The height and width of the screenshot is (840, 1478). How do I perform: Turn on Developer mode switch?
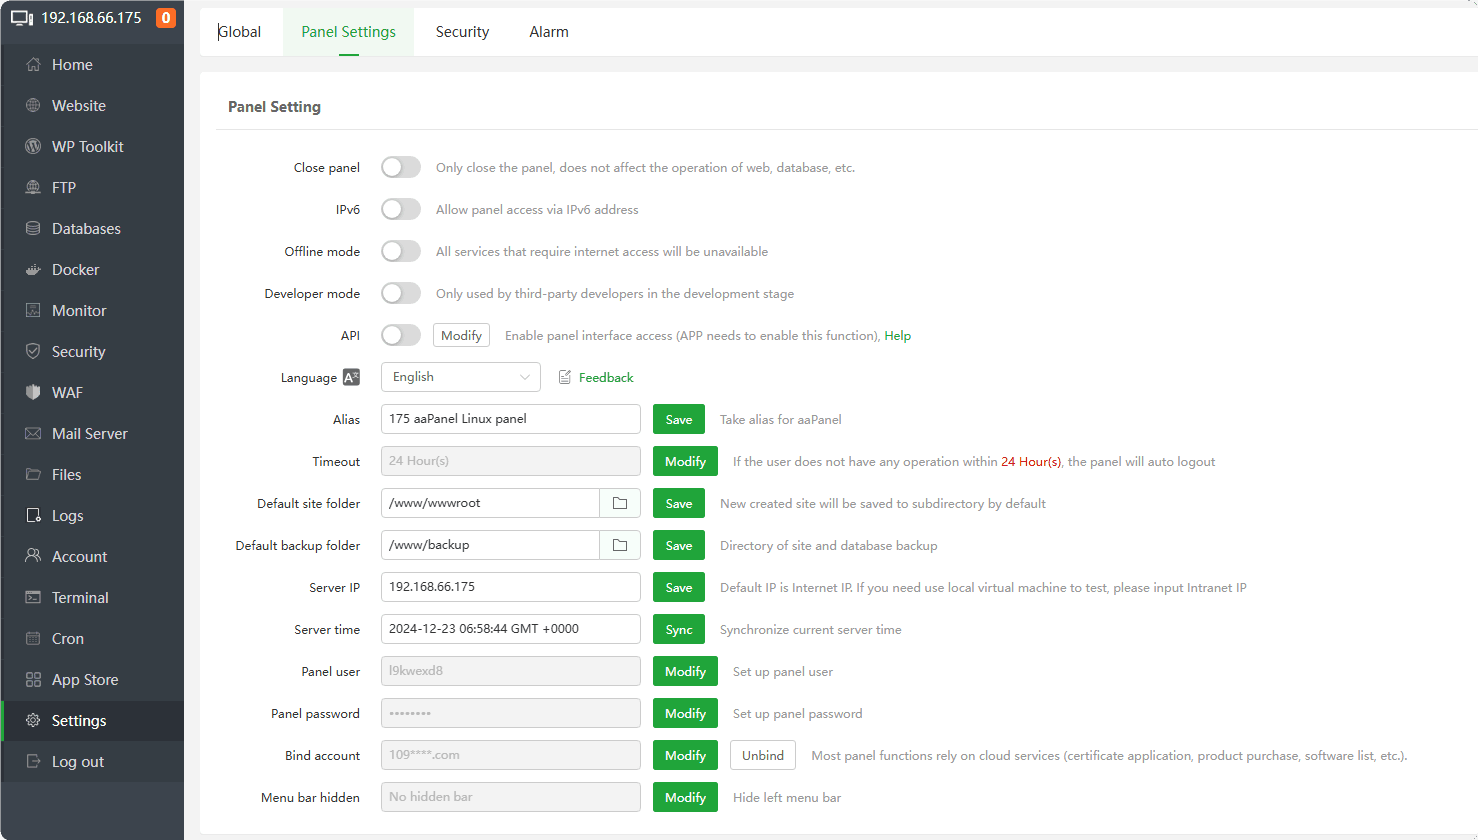click(x=400, y=293)
